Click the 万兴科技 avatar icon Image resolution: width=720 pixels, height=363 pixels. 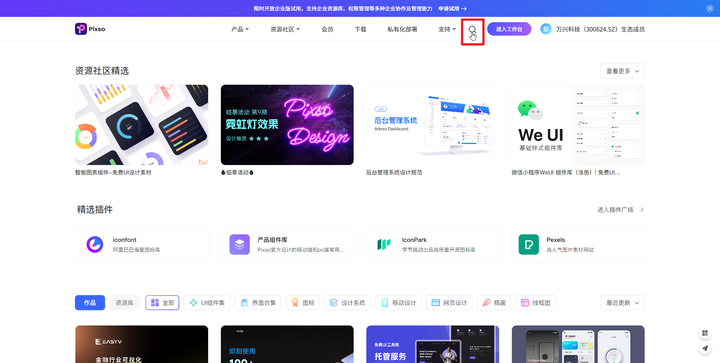coord(546,29)
